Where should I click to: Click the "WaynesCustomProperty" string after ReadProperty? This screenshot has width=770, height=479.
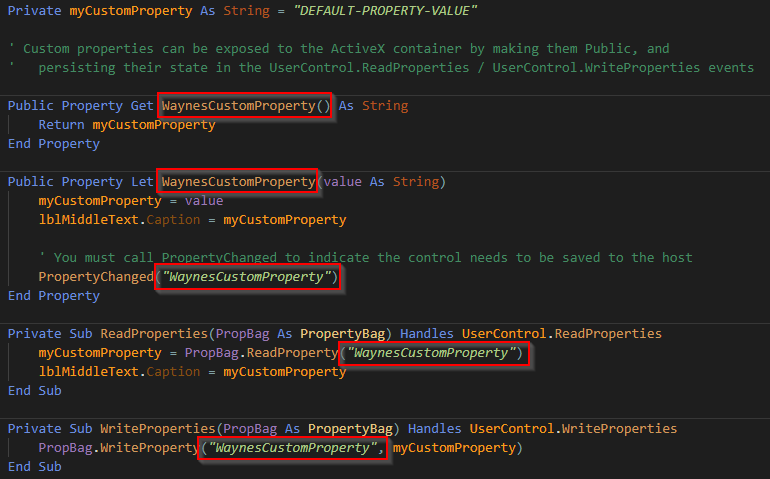[431, 353]
